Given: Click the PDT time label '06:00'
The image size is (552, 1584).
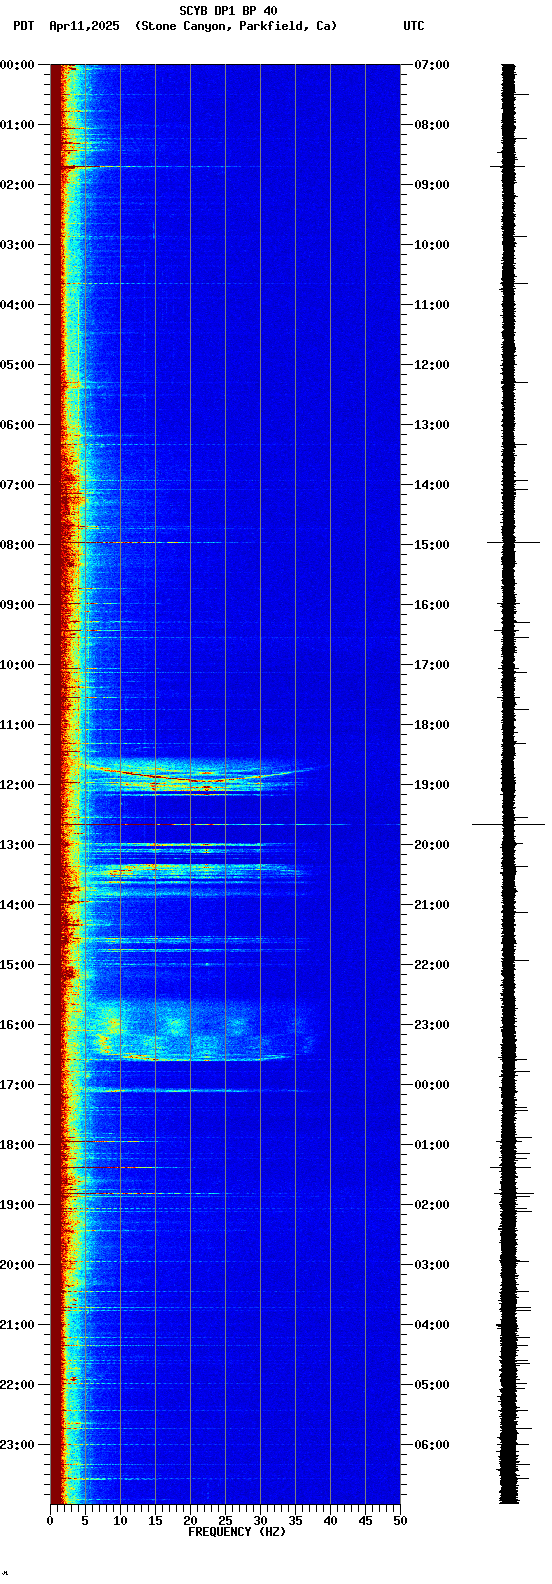Looking at the screenshot, I should tap(18, 425).
